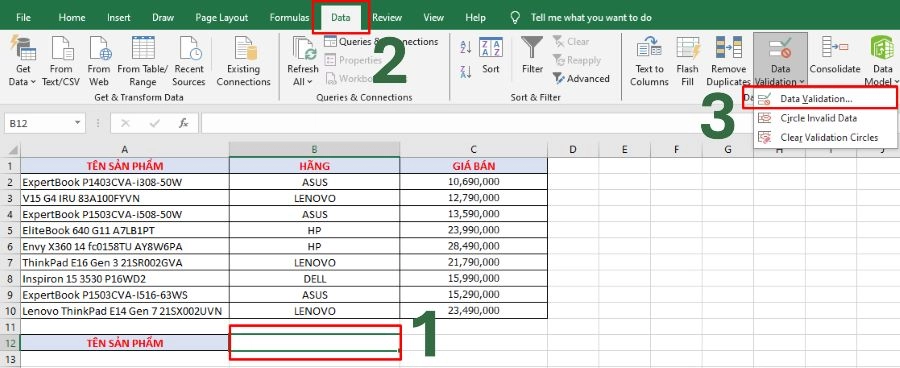Screen dimensions: 900x368
Task: Open Existing Connections
Action: [243, 61]
